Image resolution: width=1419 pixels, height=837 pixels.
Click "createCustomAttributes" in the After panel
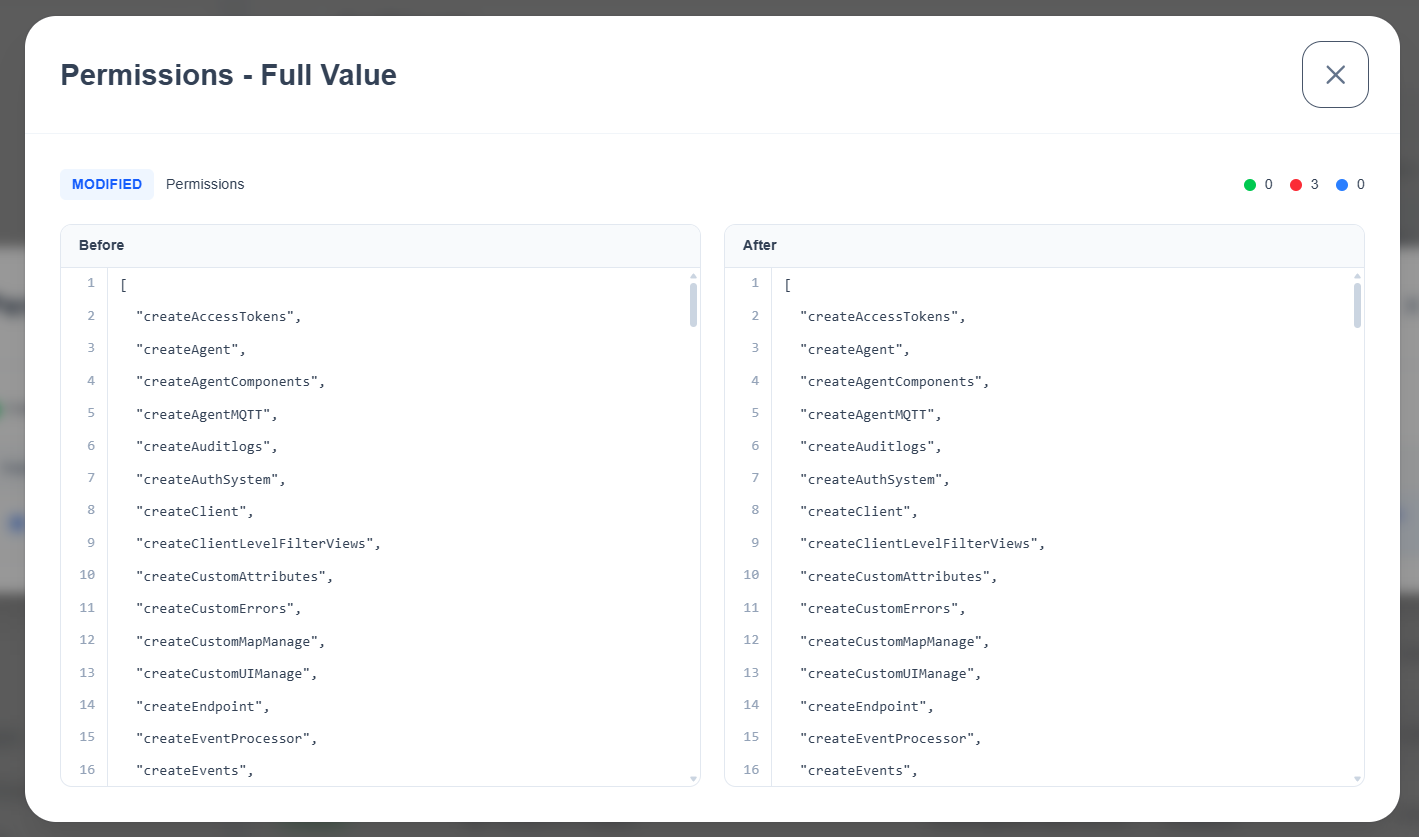[x=898, y=576]
